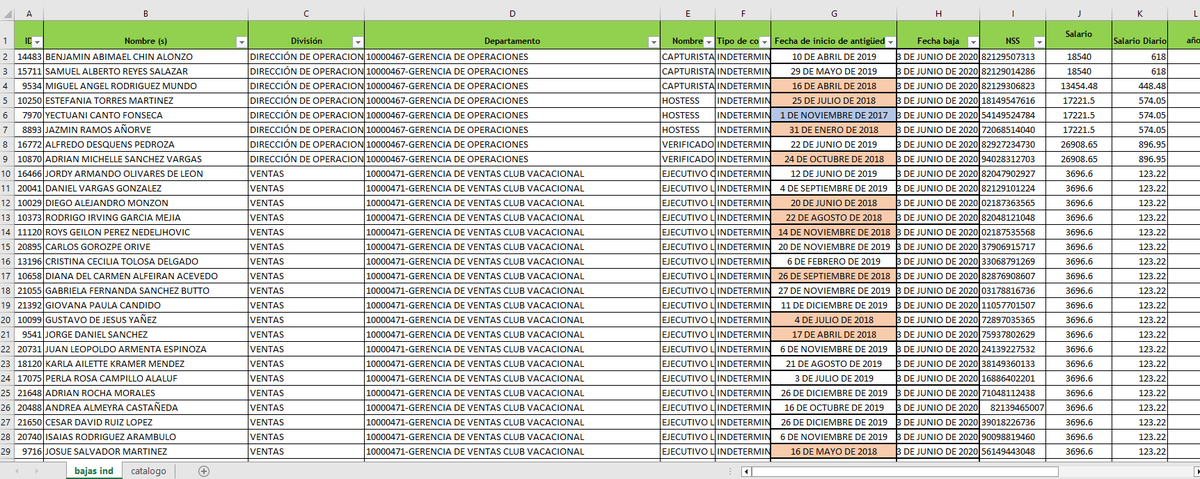
Task: Select cell DANIEL VARGAS GONZALEZ
Action: coord(146,189)
